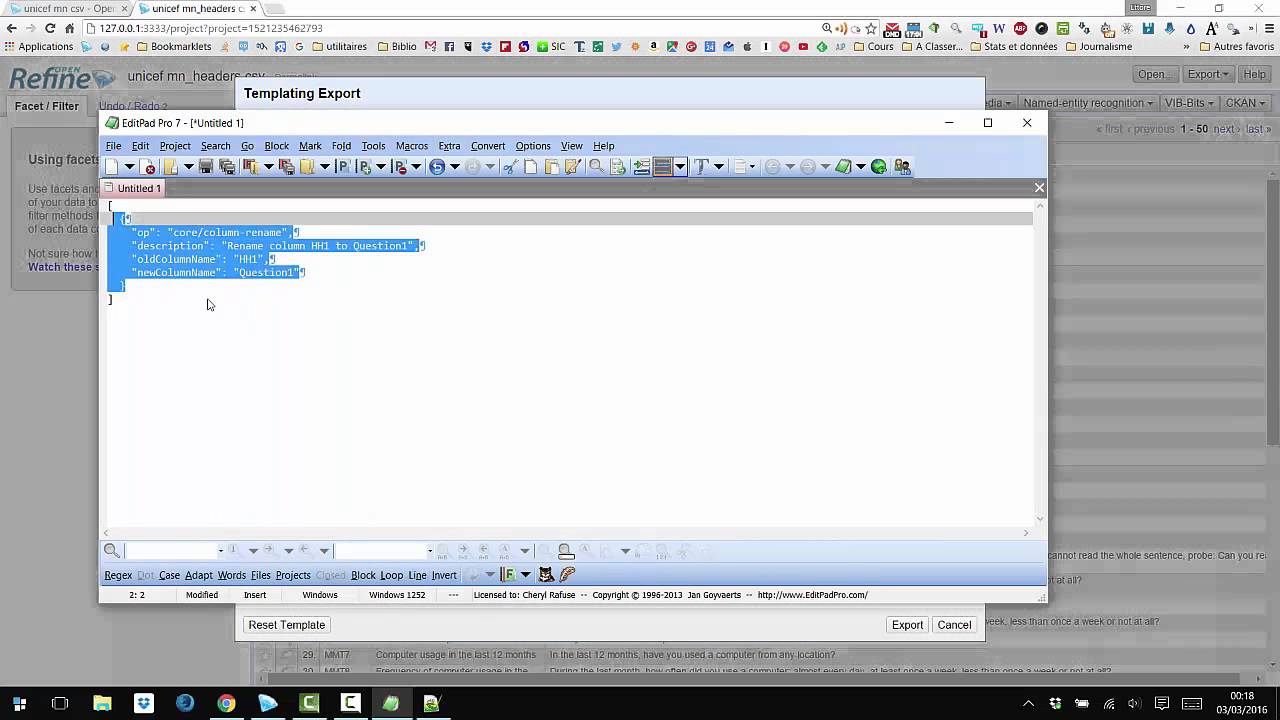Toggle the Files search option
Screen dimensions: 1280x720
261,575
